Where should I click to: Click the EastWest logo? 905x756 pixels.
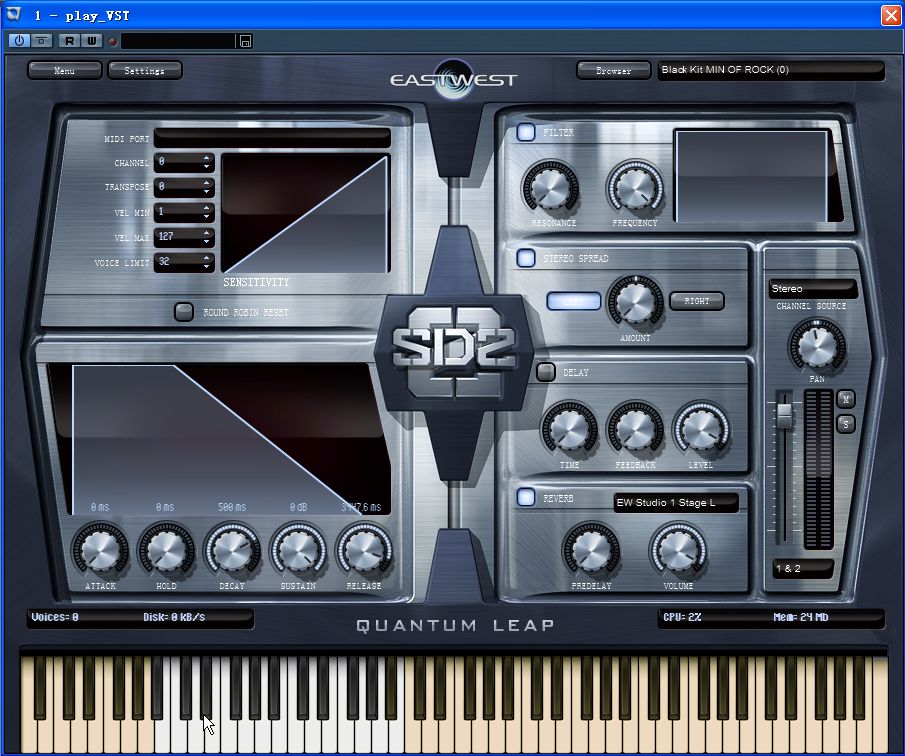click(454, 80)
